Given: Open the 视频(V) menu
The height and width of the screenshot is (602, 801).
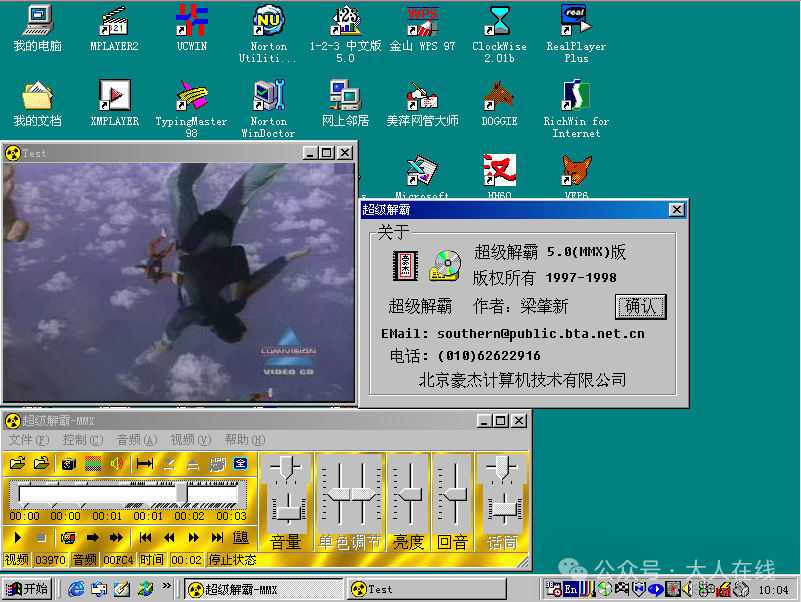Looking at the screenshot, I should 191,440.
